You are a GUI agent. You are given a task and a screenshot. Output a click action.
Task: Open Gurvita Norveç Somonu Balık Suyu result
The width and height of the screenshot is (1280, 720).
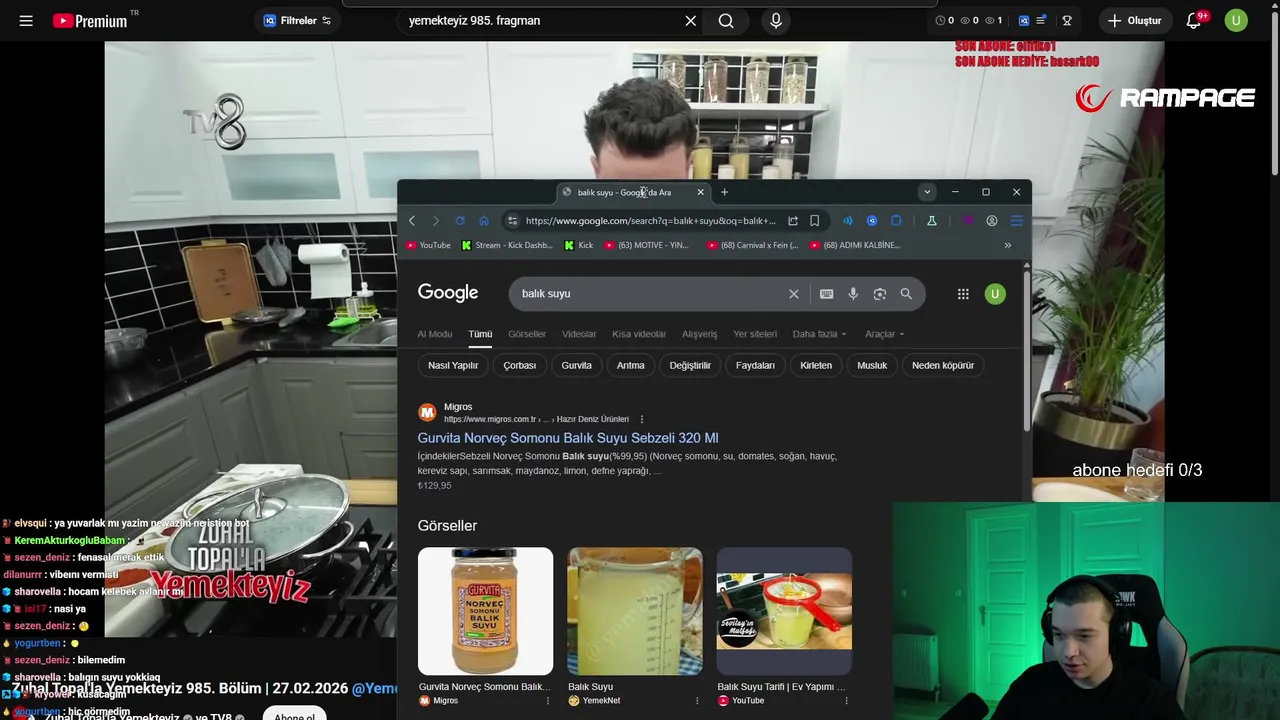point(568,438)
